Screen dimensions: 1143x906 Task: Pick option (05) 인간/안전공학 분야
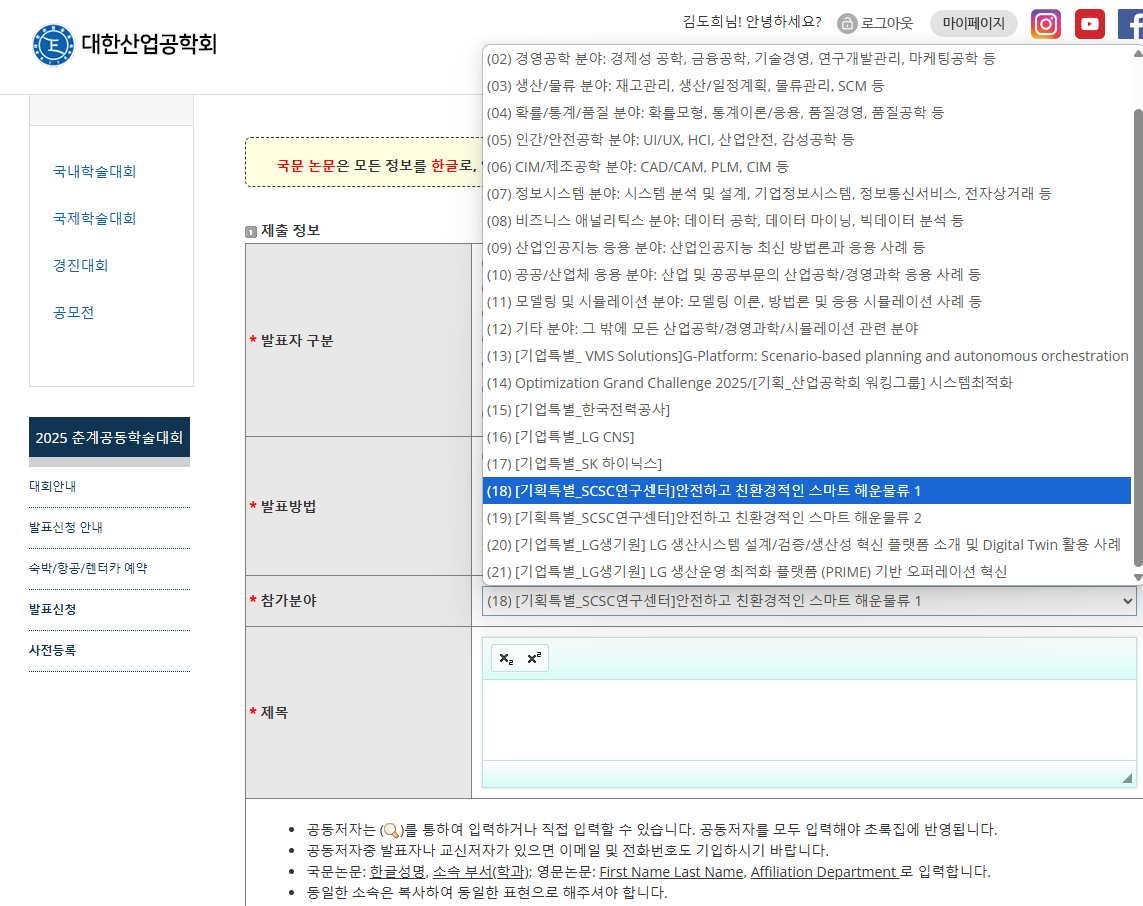[x=670, y=139]
